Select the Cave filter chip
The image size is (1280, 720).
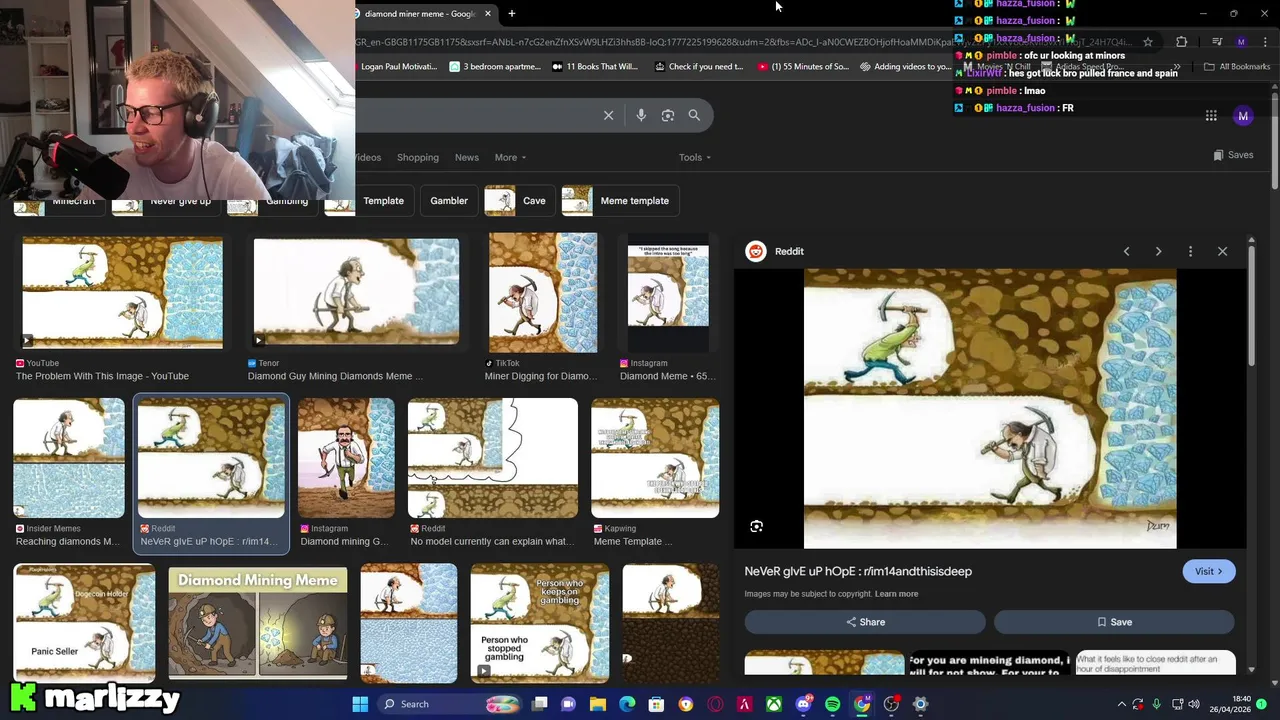(518, 201)
